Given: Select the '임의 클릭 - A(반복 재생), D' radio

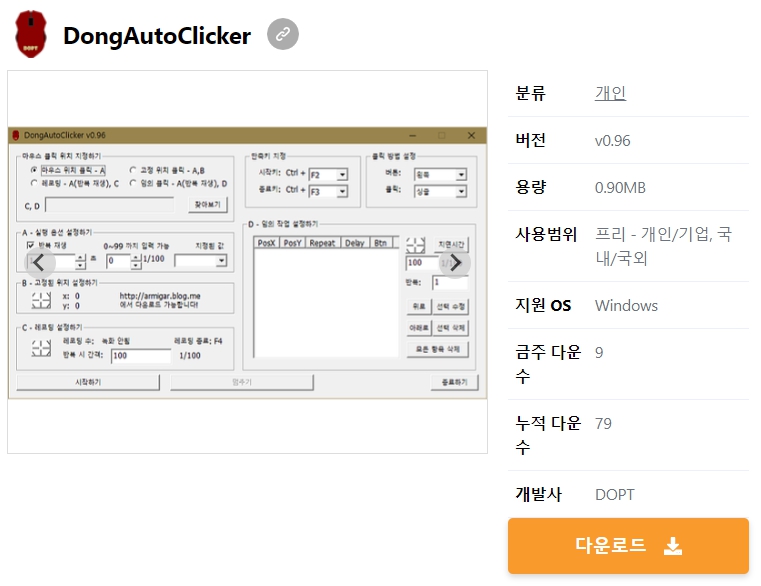Looking at the screenshot, I should point(178,183).
